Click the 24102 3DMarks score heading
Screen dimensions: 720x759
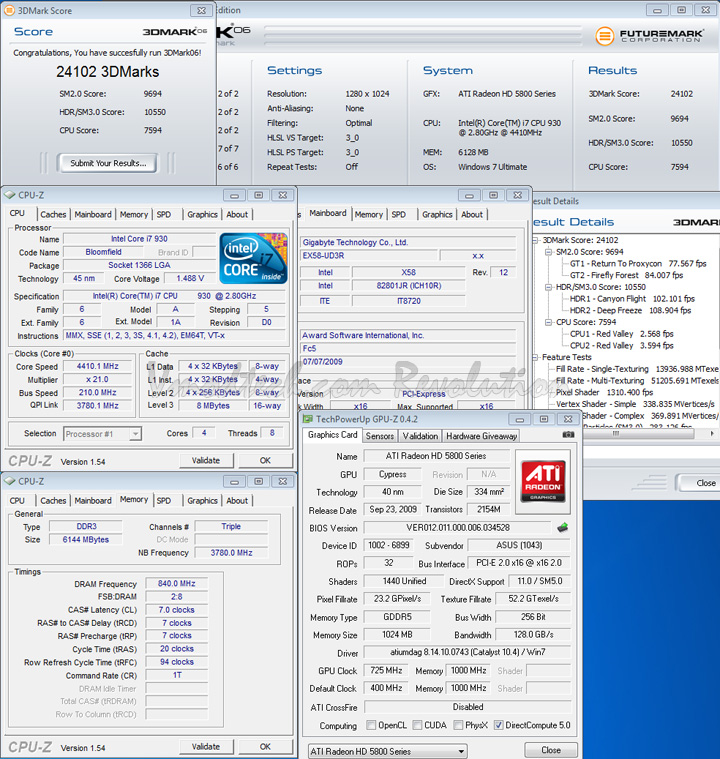(107, 72)
